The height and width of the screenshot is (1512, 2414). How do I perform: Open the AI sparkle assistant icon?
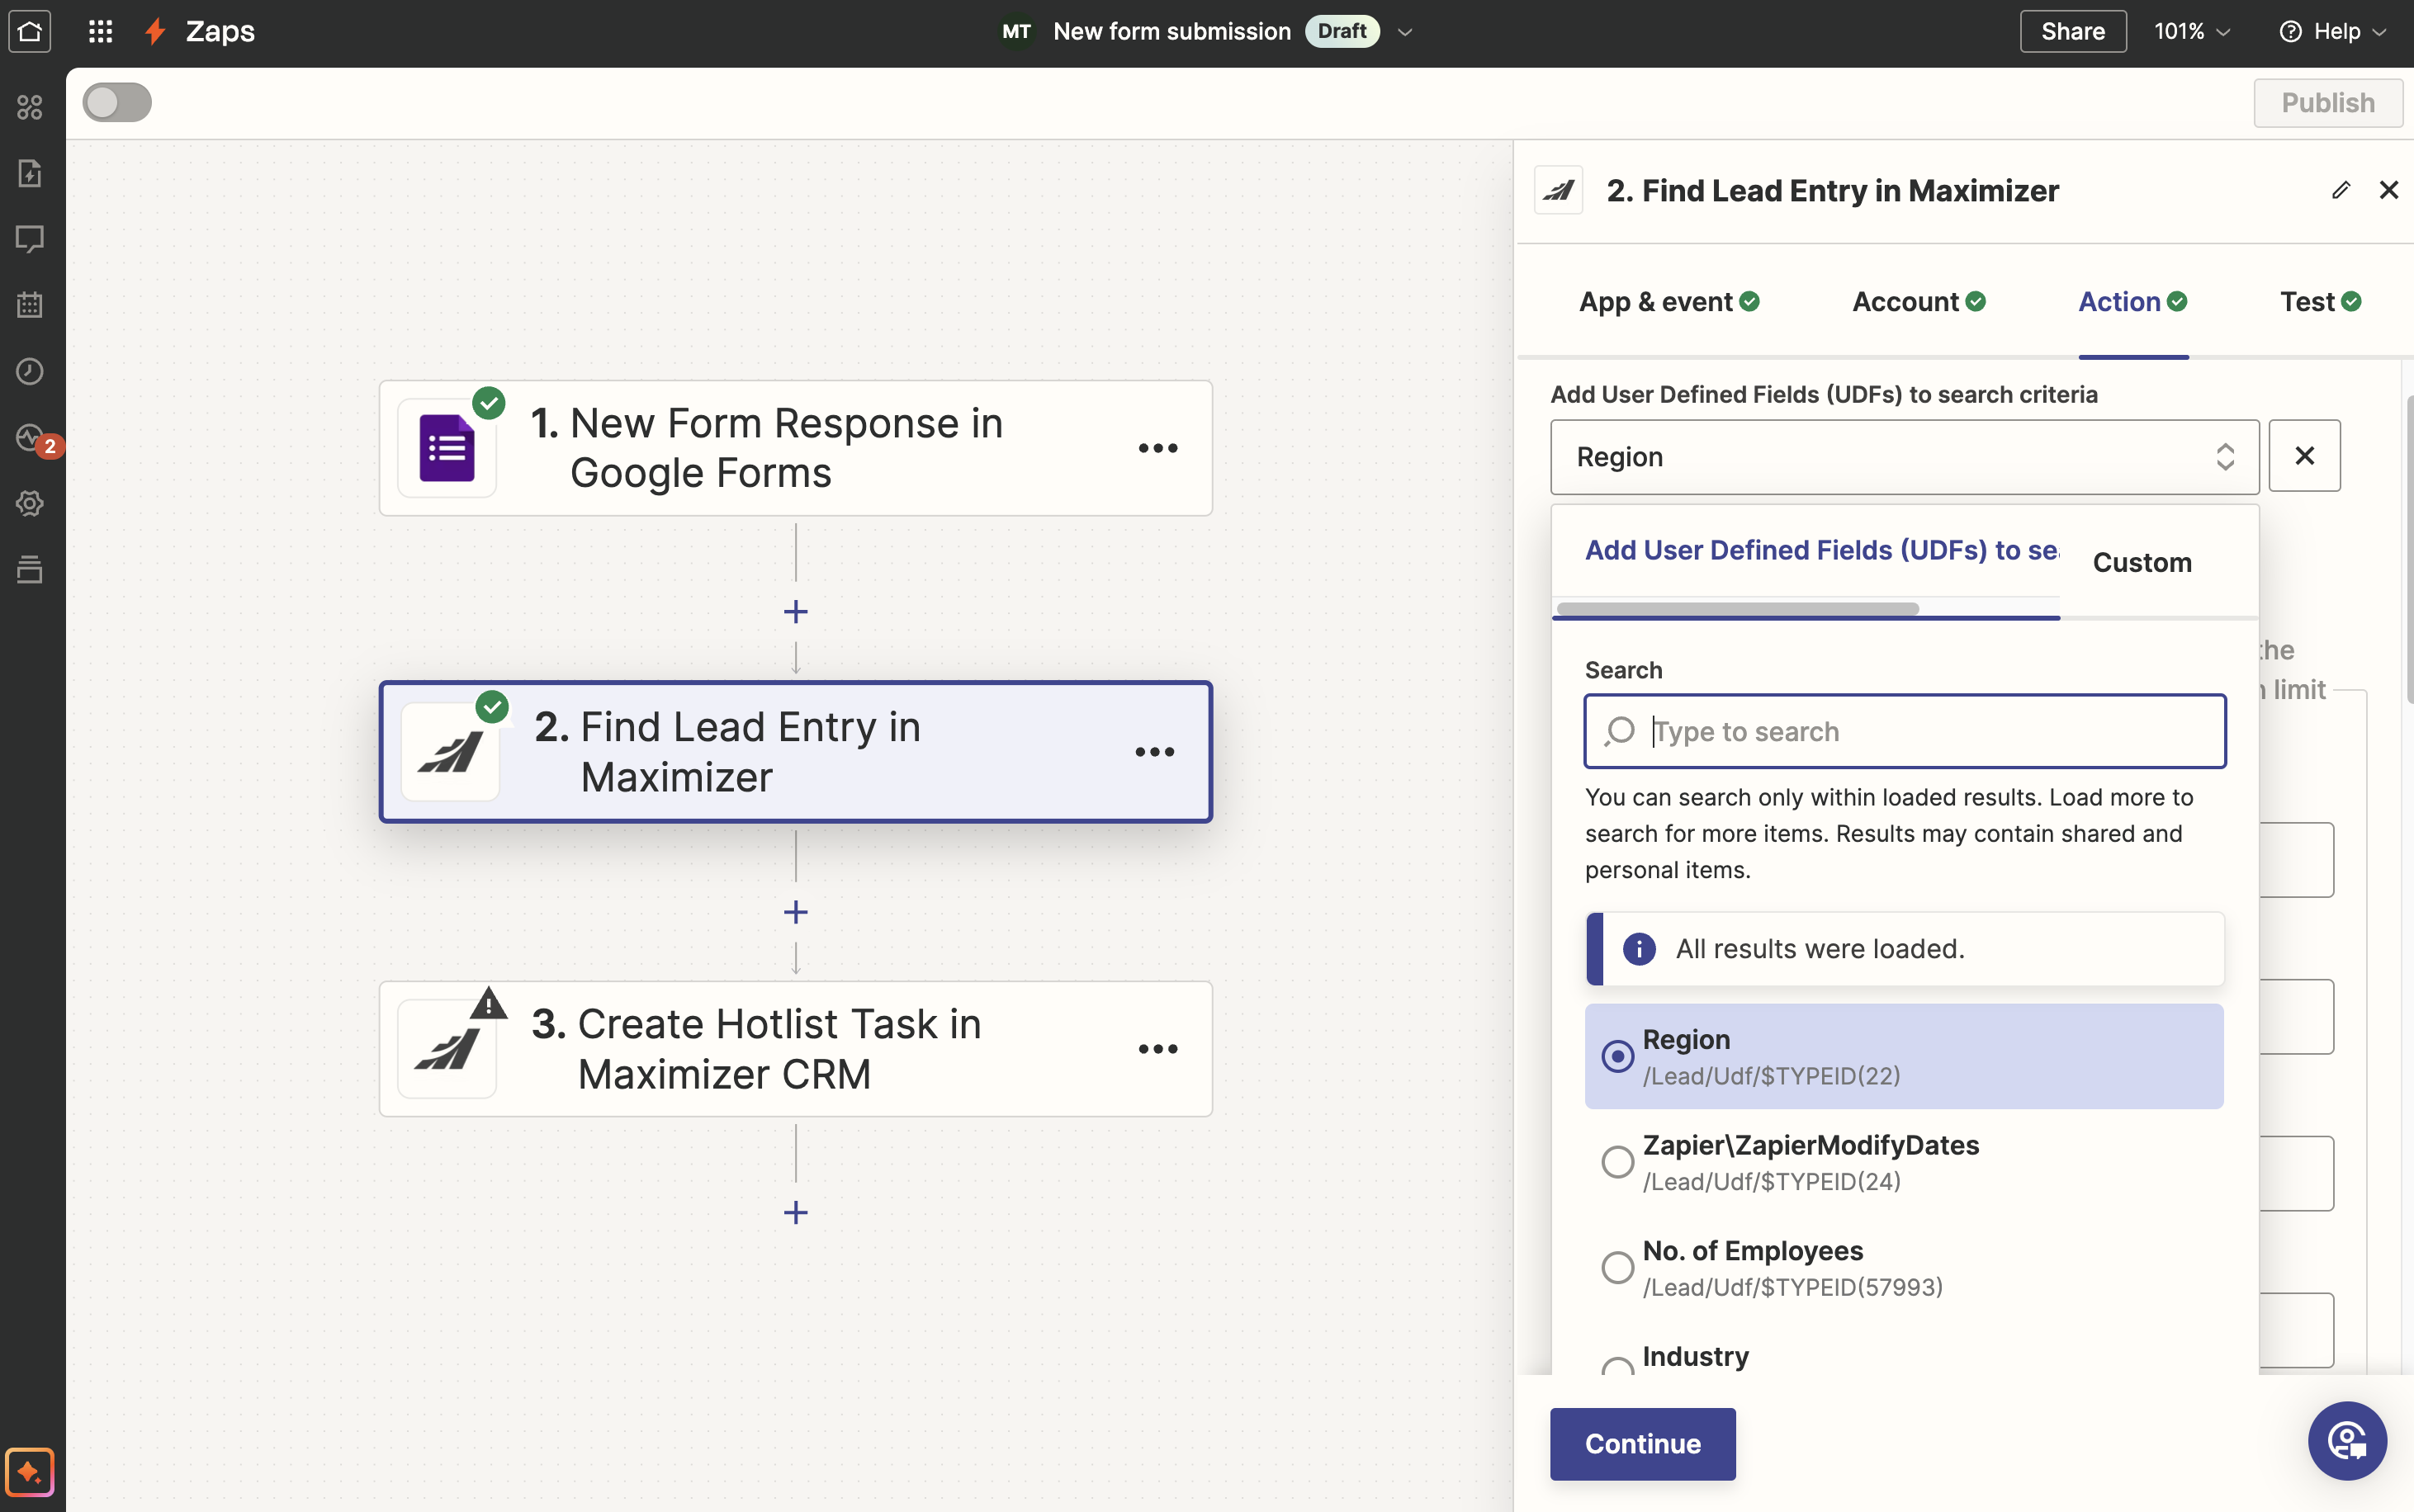tap(30, 1472)
